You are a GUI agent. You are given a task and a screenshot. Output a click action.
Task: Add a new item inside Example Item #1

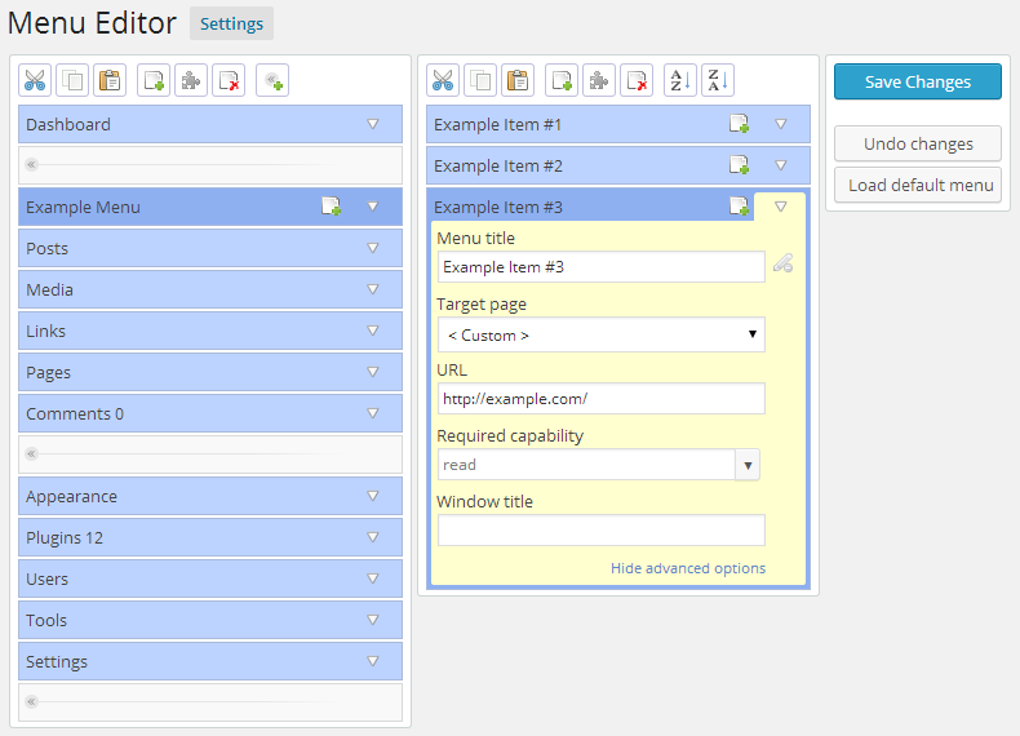[740, 123]
